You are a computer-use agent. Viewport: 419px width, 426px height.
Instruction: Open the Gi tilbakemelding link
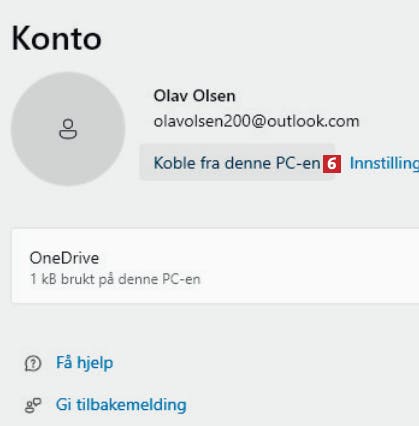[x=121, y=405]
